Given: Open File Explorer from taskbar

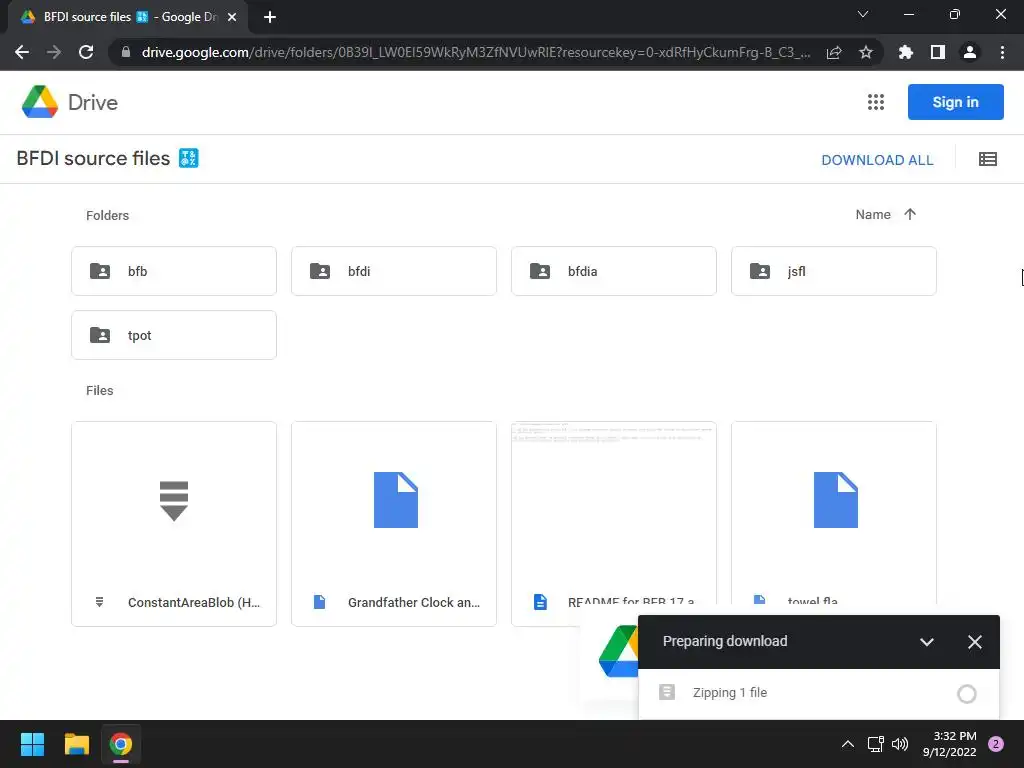Looking at the screenshot, I should (76, 744).
